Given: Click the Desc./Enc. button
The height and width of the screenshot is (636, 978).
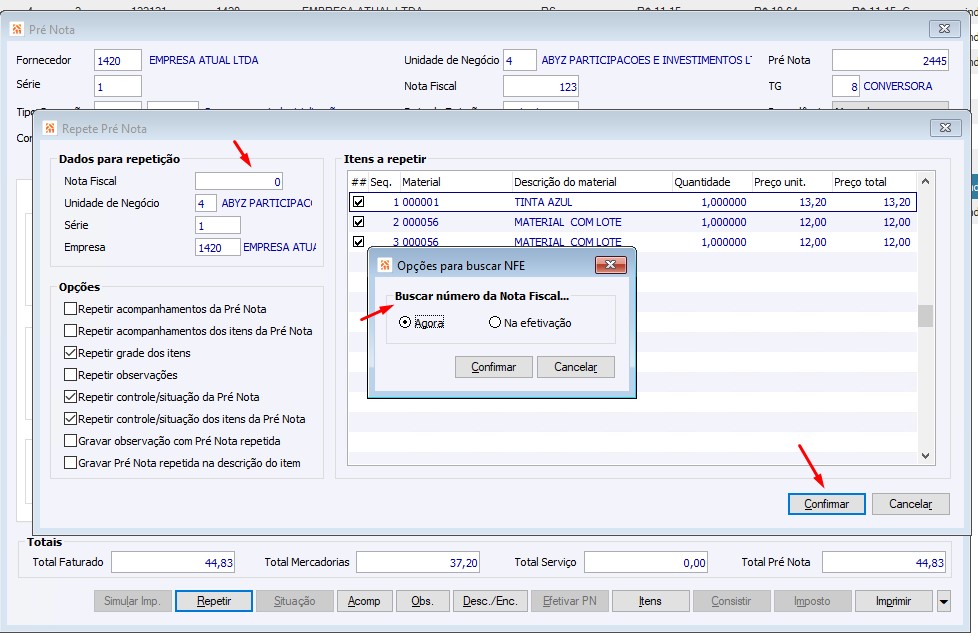Looking at the screenshot, I should point(490,601).
